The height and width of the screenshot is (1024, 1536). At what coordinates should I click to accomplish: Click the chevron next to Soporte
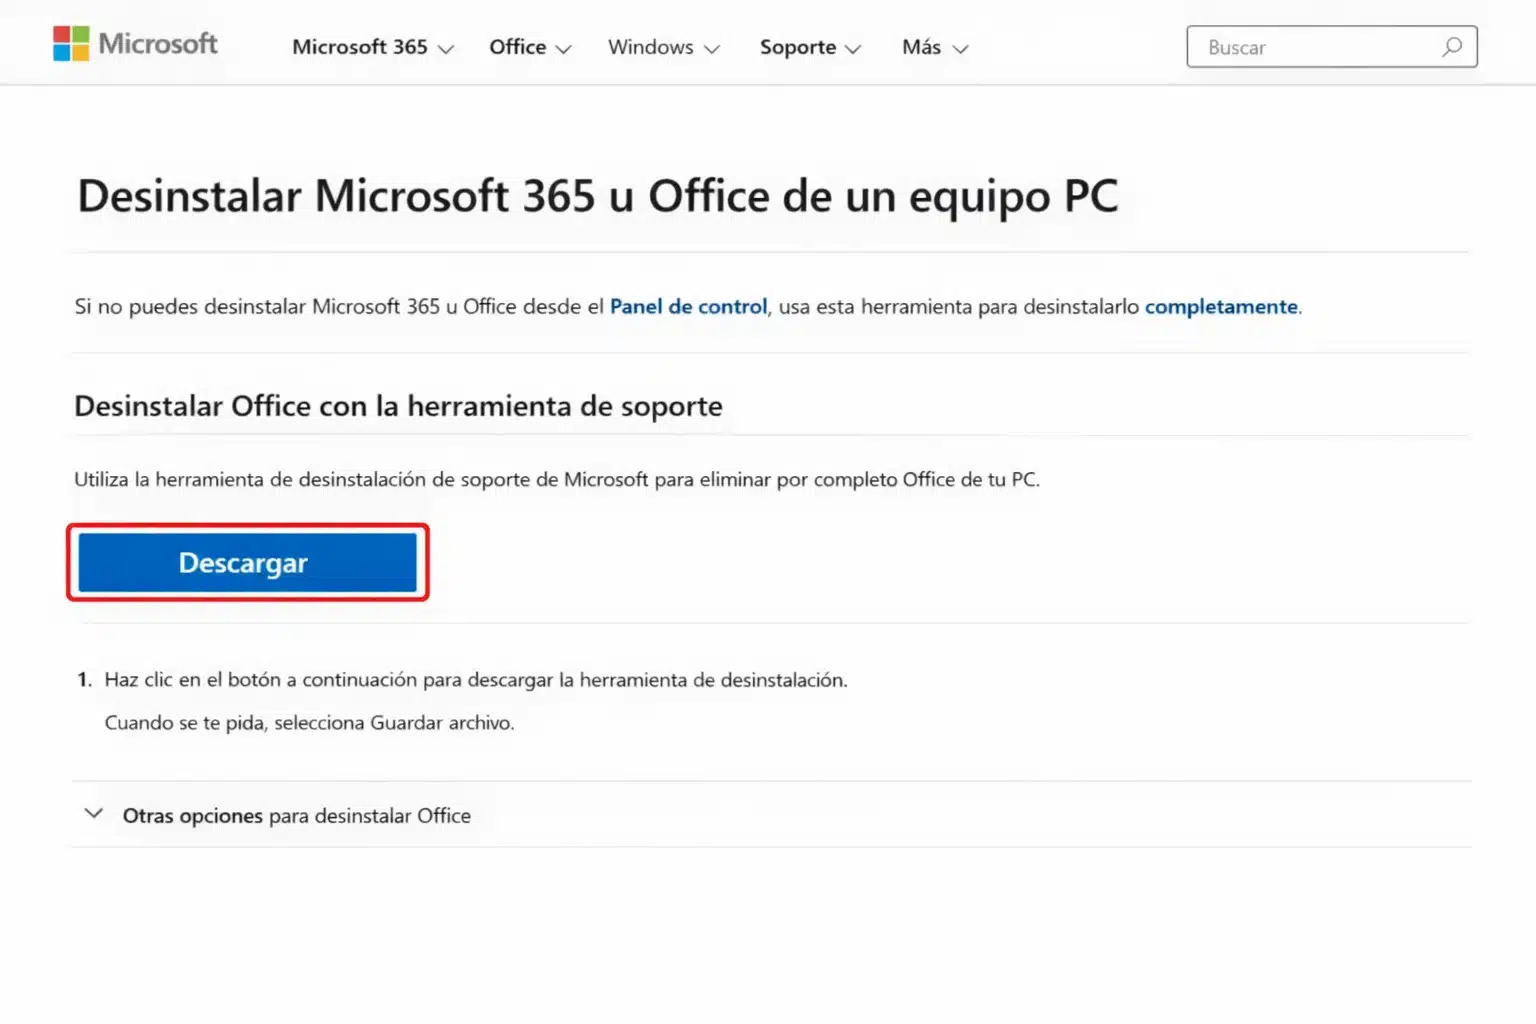tap(854, 48)
